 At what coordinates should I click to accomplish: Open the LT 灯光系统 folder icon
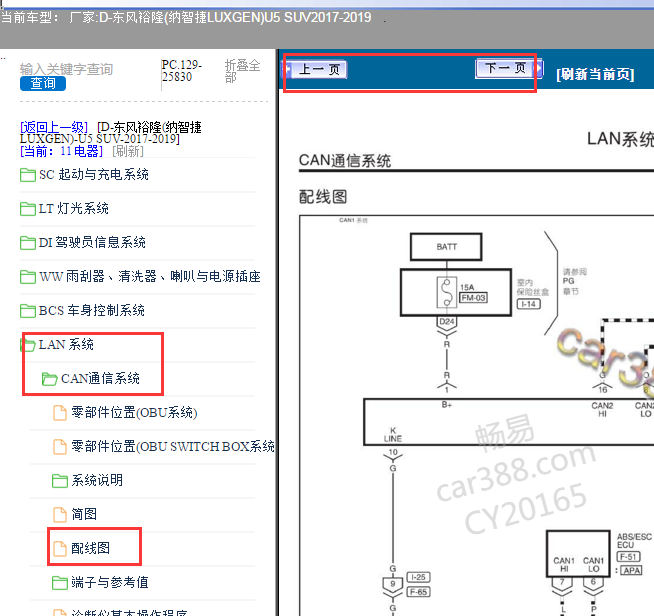tap(28, 209)
